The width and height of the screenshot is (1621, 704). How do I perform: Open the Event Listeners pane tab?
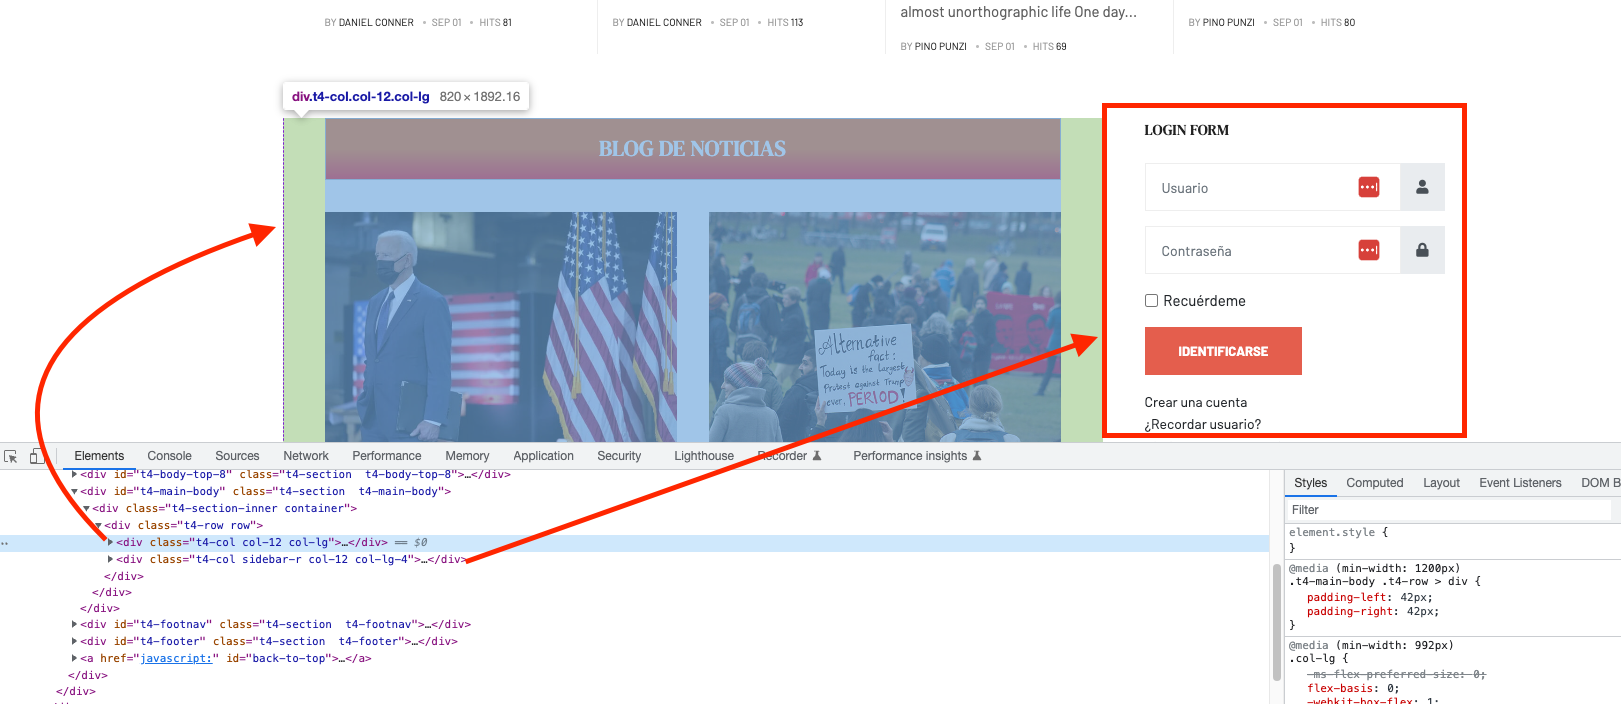click(1520, 483)
